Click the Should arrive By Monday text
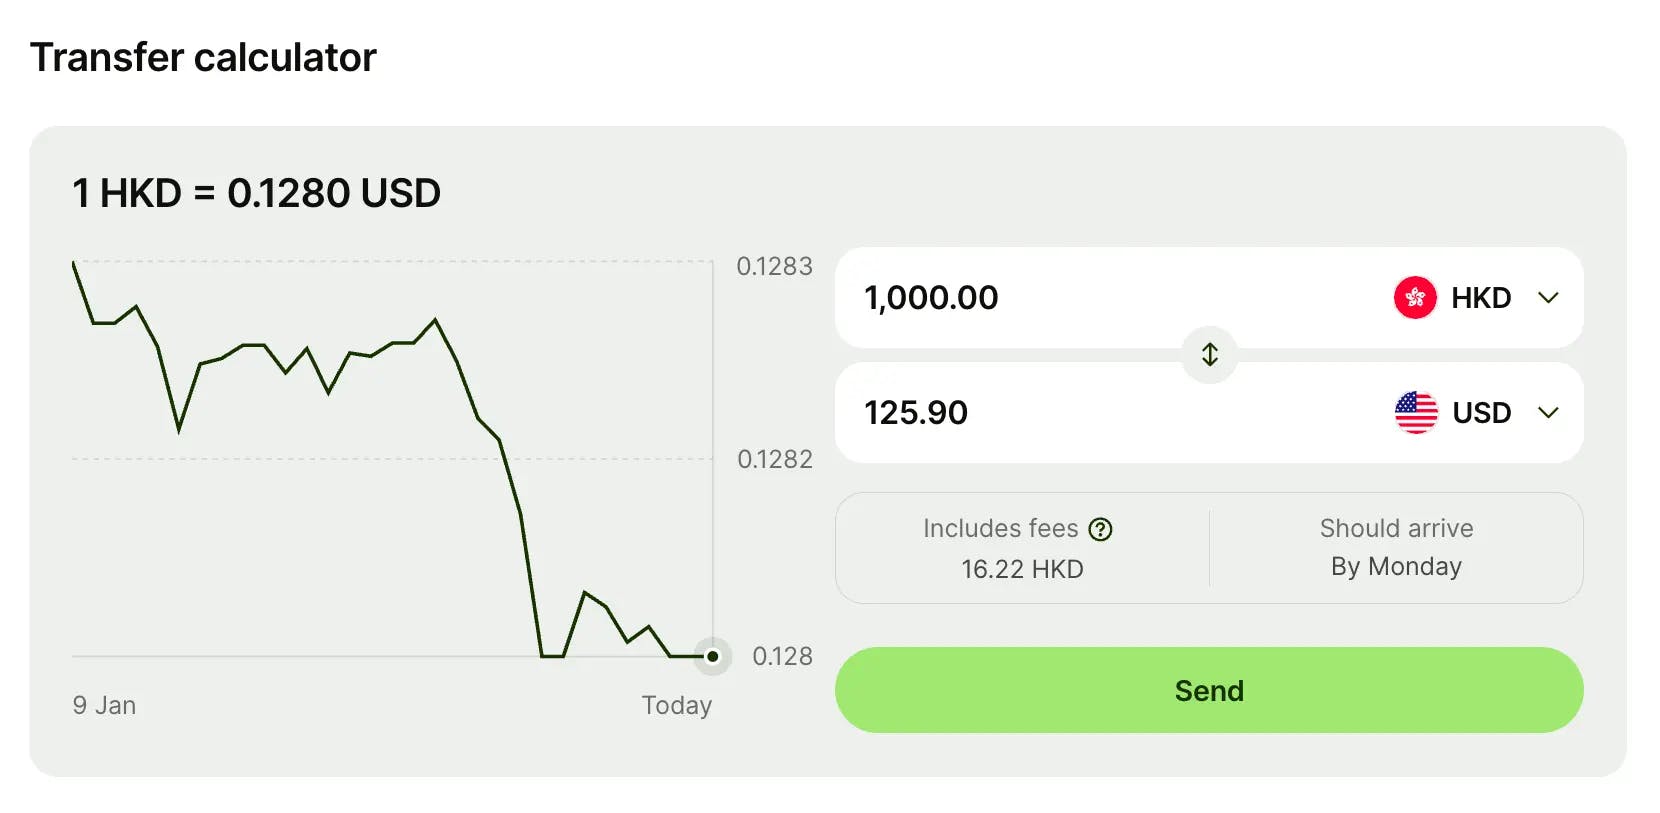This screenshot has width=1660, height=813. (1397, 548)
